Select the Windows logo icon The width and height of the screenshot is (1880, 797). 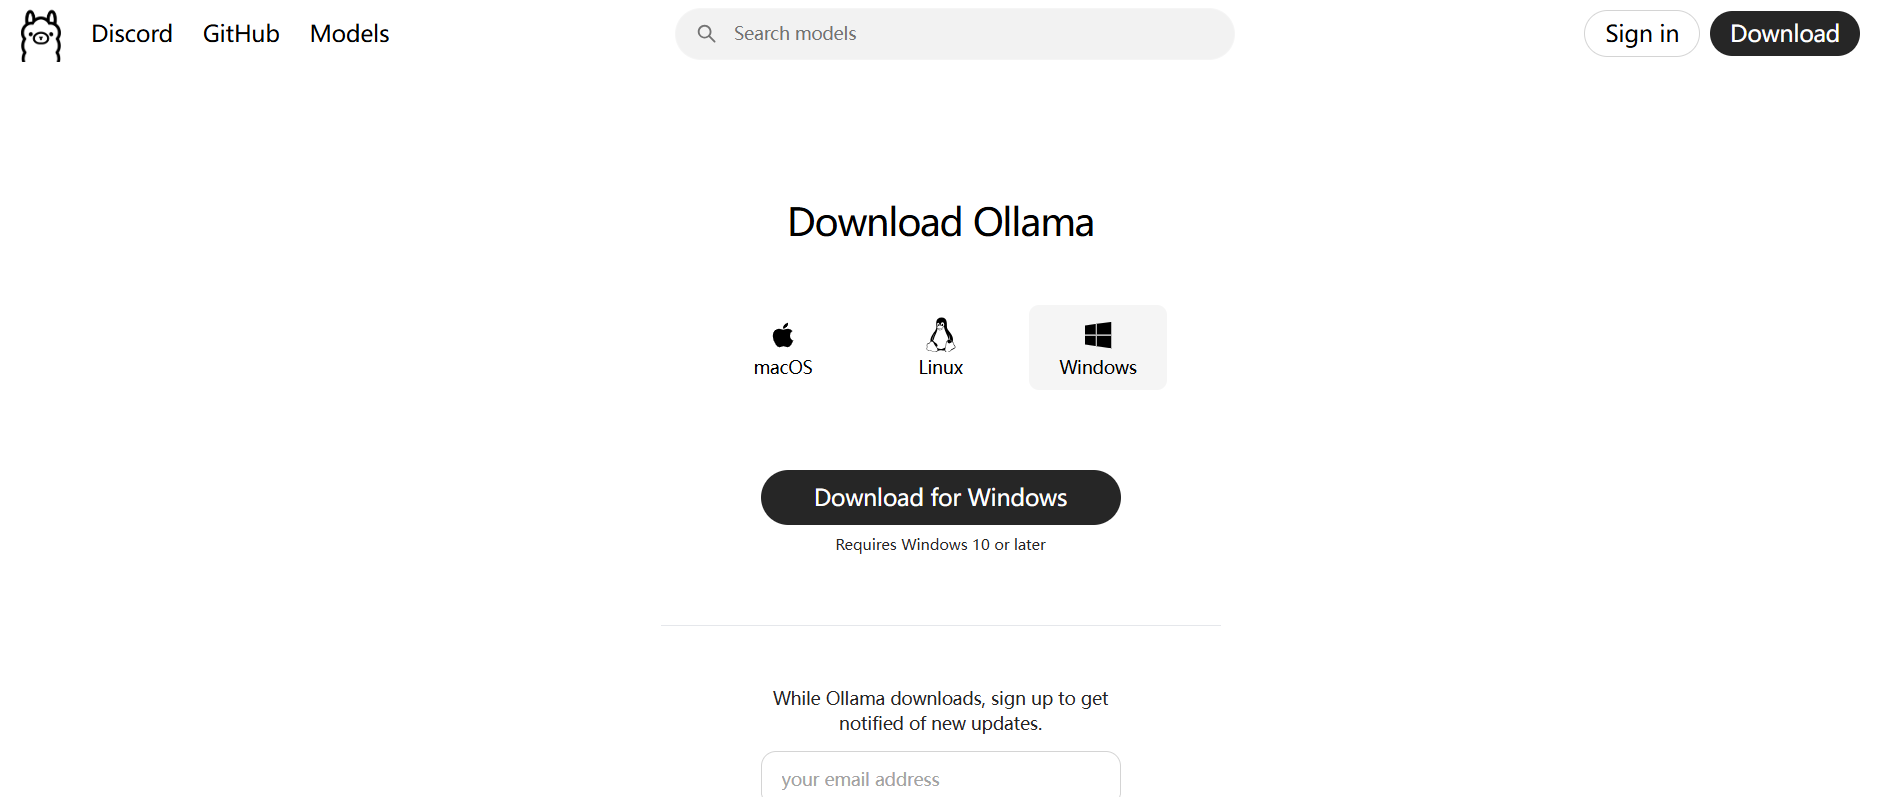pos(1098,334)
